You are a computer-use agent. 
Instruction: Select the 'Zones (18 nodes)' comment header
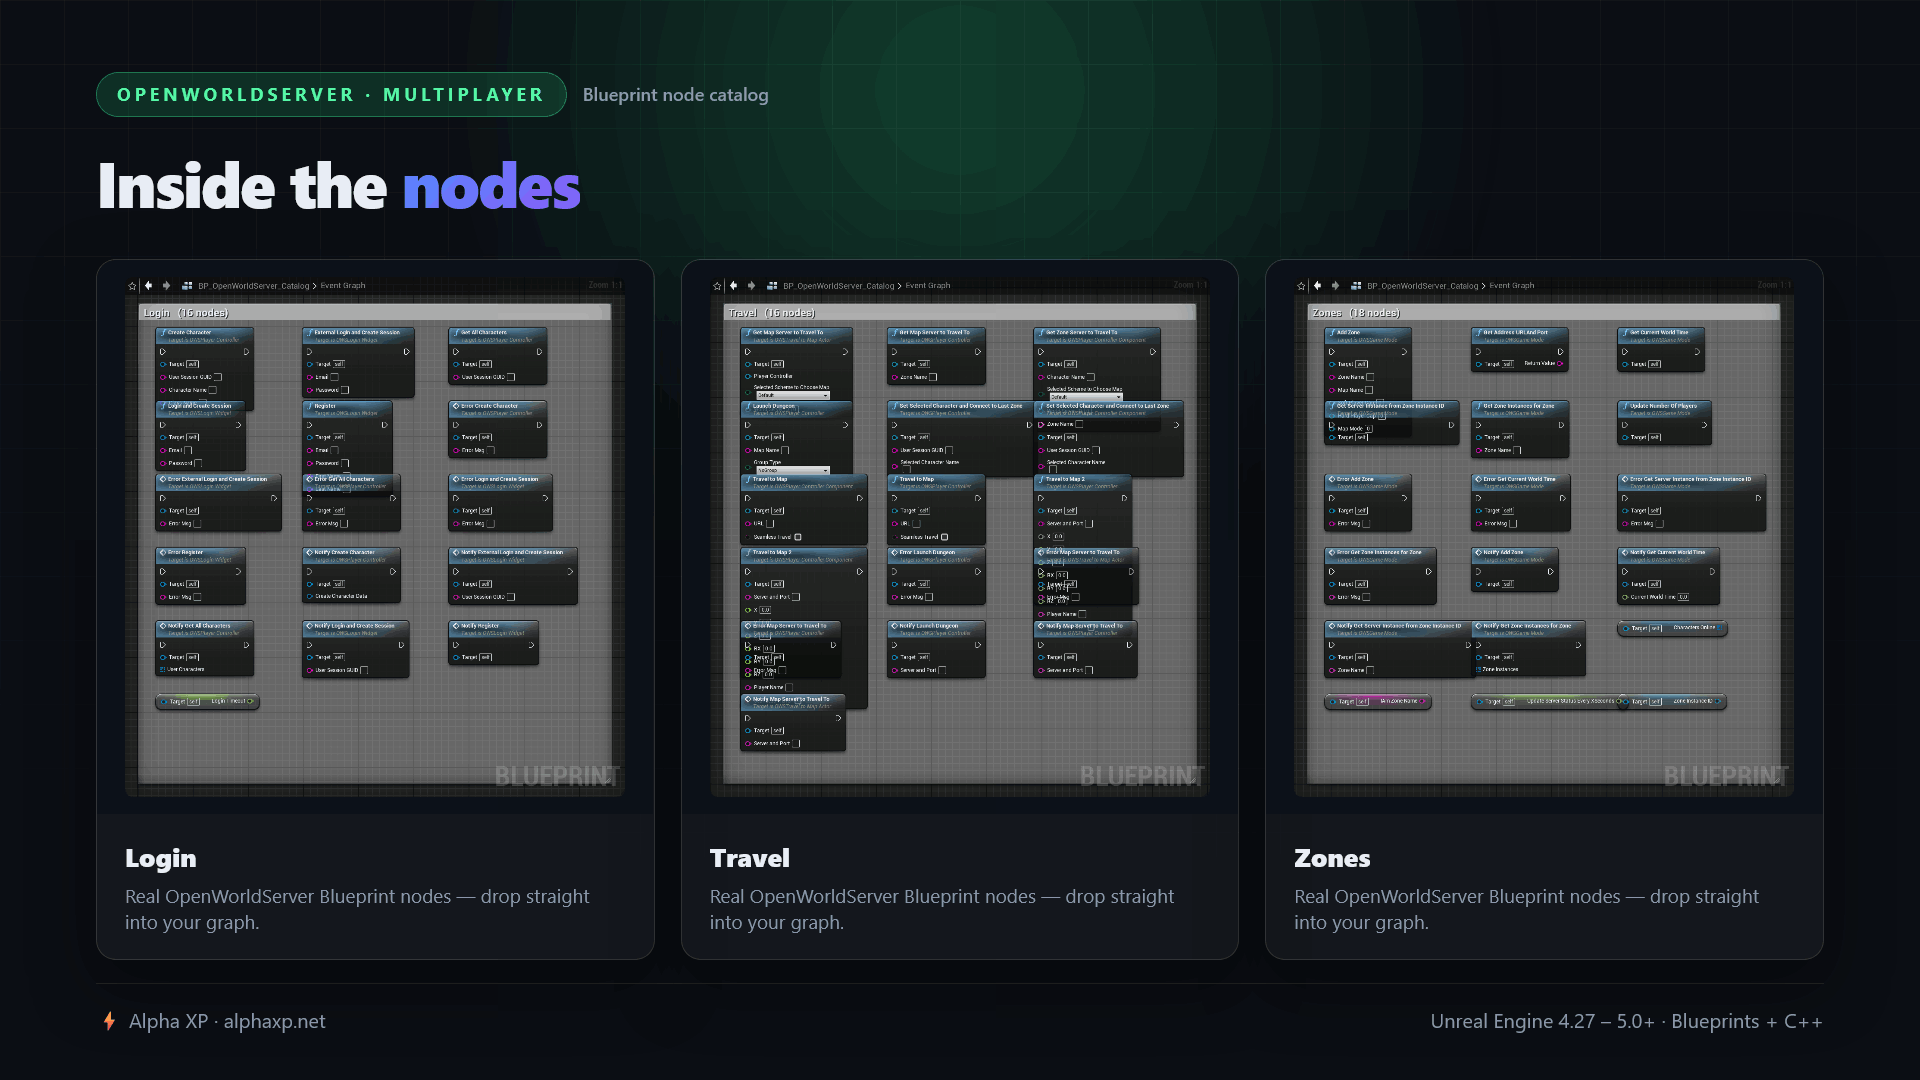point(1543,313)
